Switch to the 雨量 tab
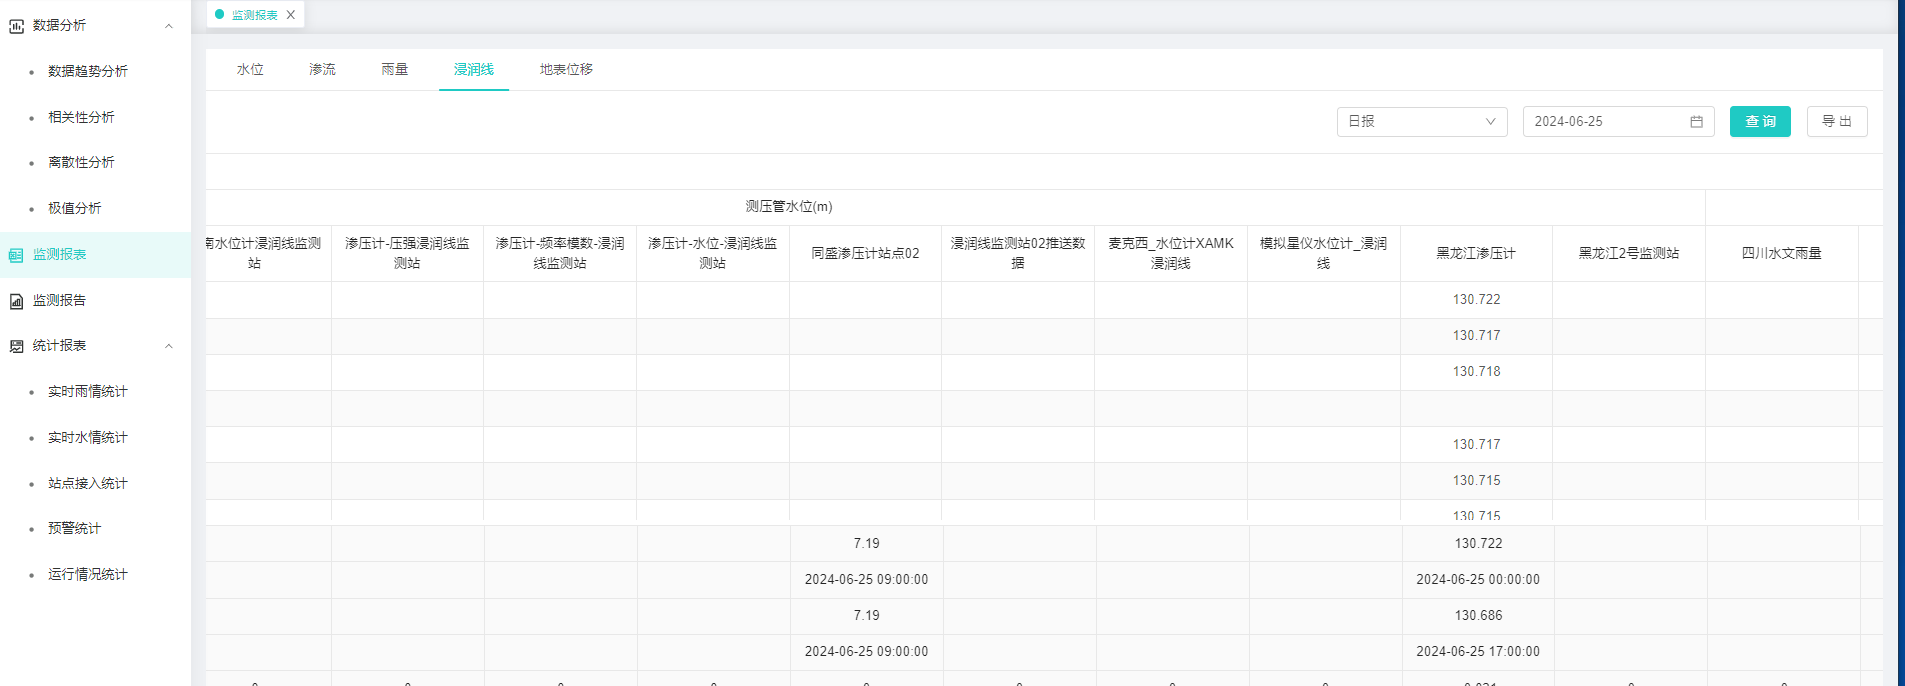Viewport: 1905px width, 686px height. (395, 70)
